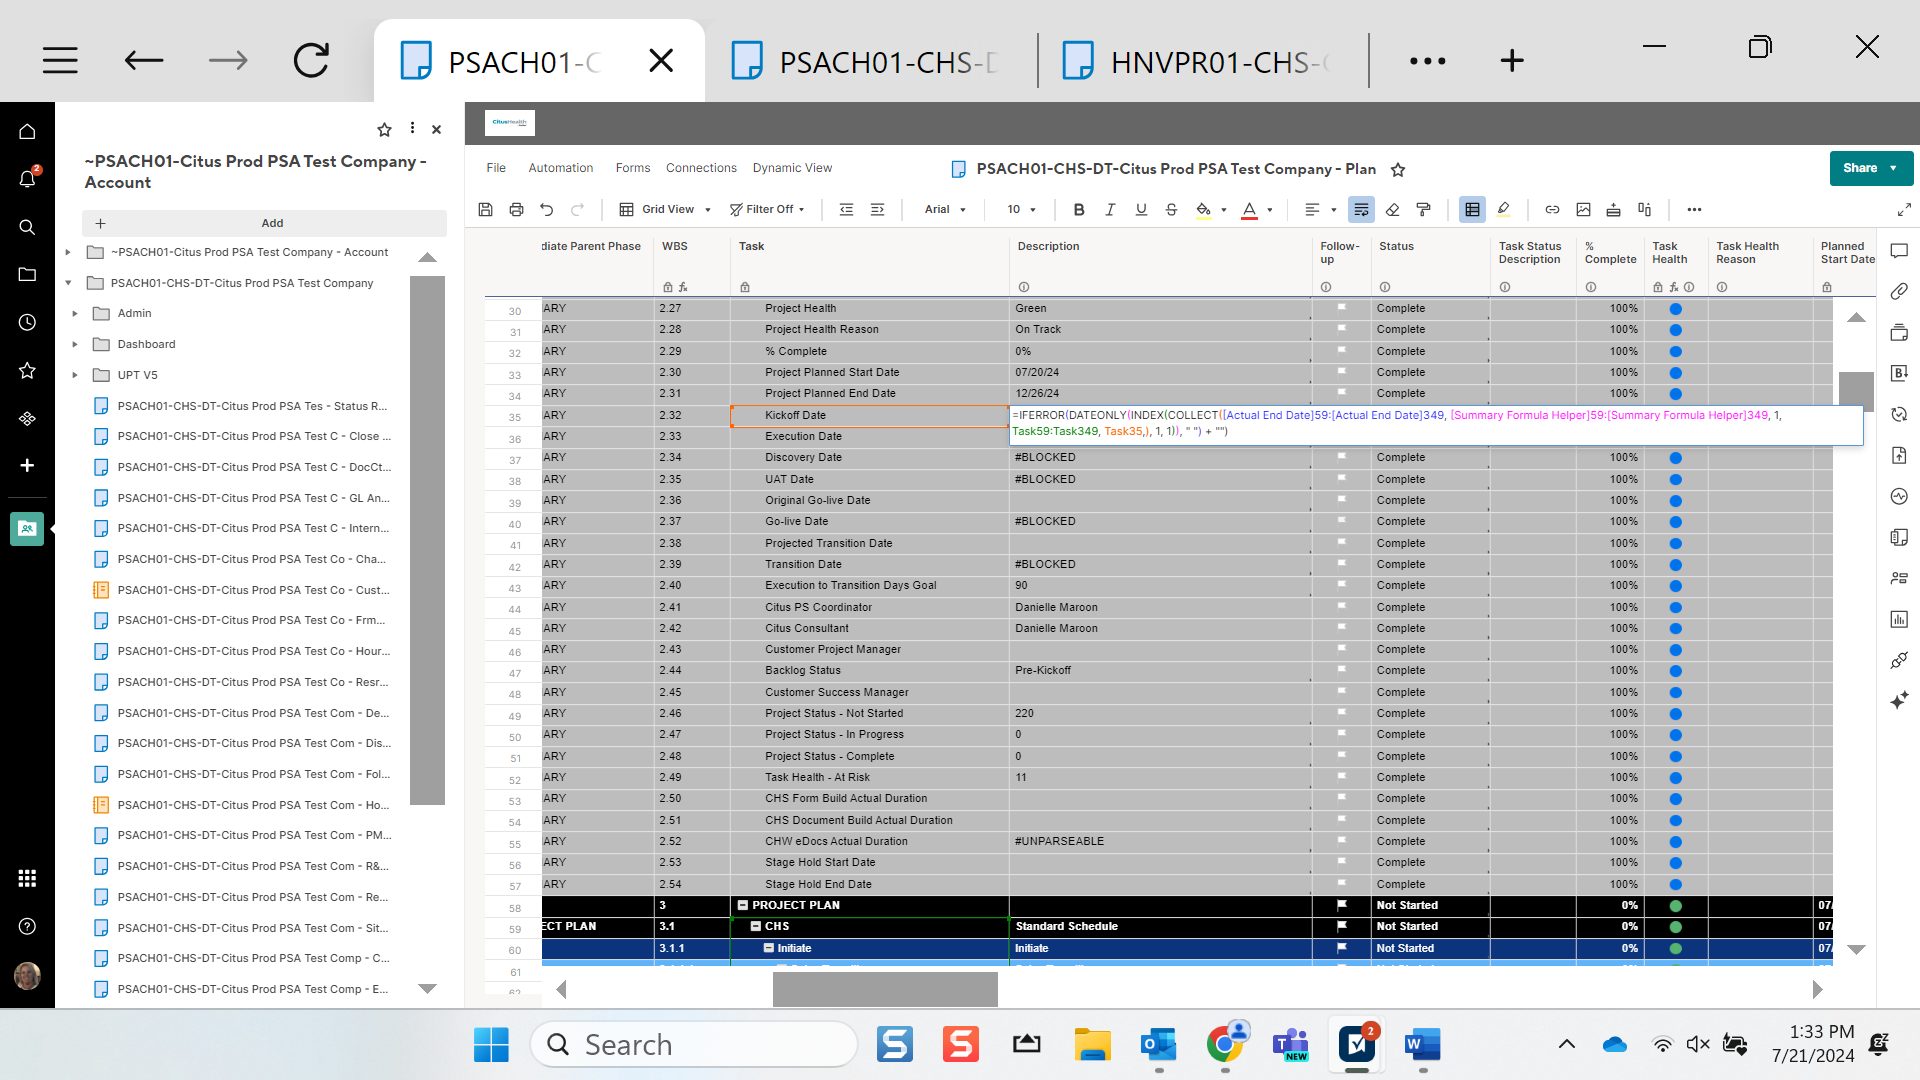Open the Automation menu
Screen dimensions: 1920x1080
tap(560, 168)
